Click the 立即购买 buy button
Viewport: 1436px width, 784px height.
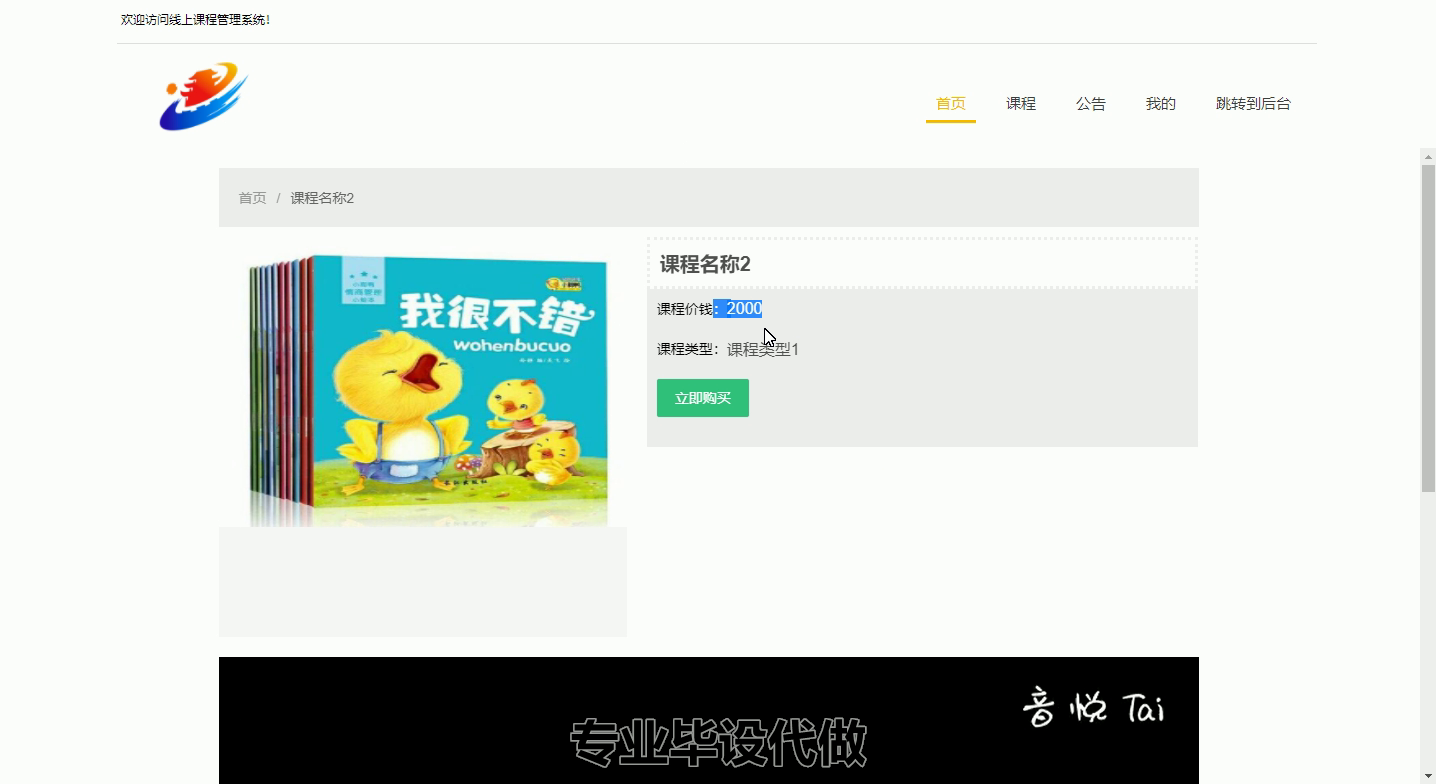702,398
